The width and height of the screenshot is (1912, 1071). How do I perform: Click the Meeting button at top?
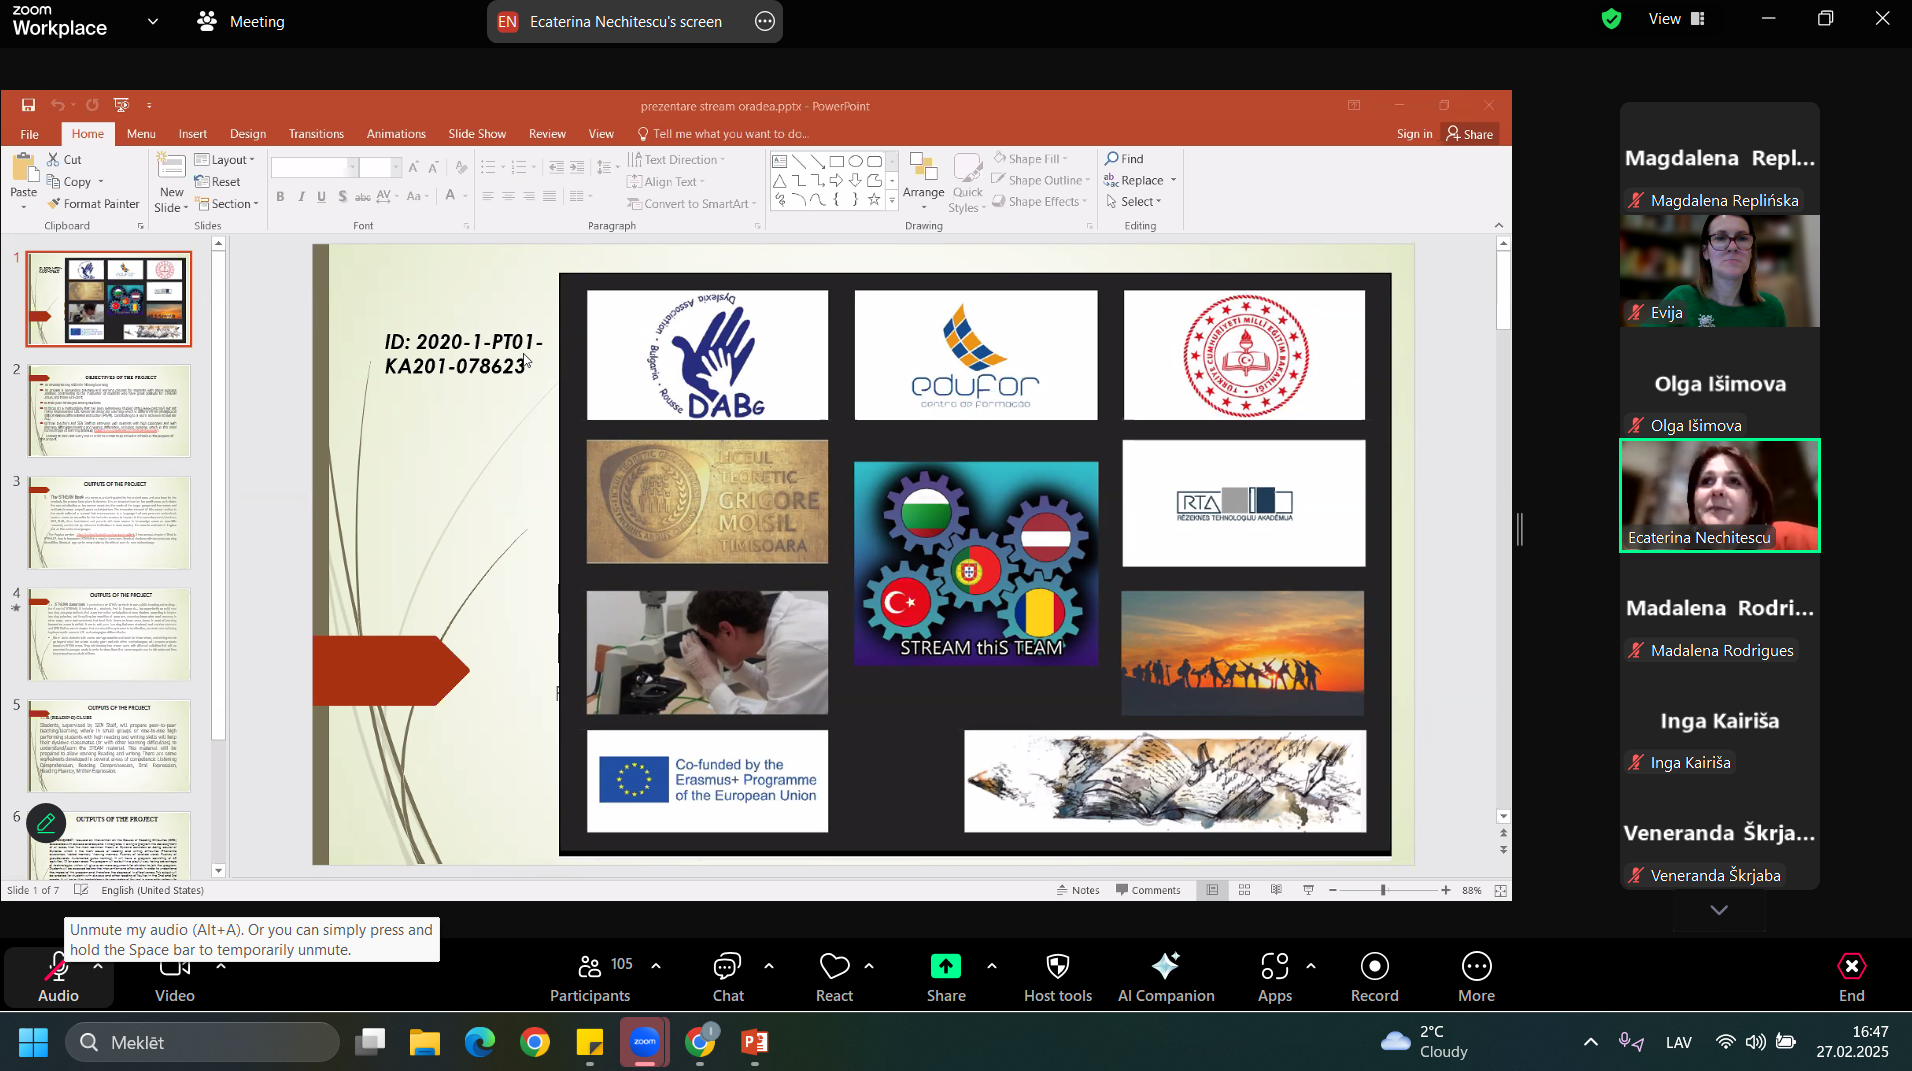(242, 22)
